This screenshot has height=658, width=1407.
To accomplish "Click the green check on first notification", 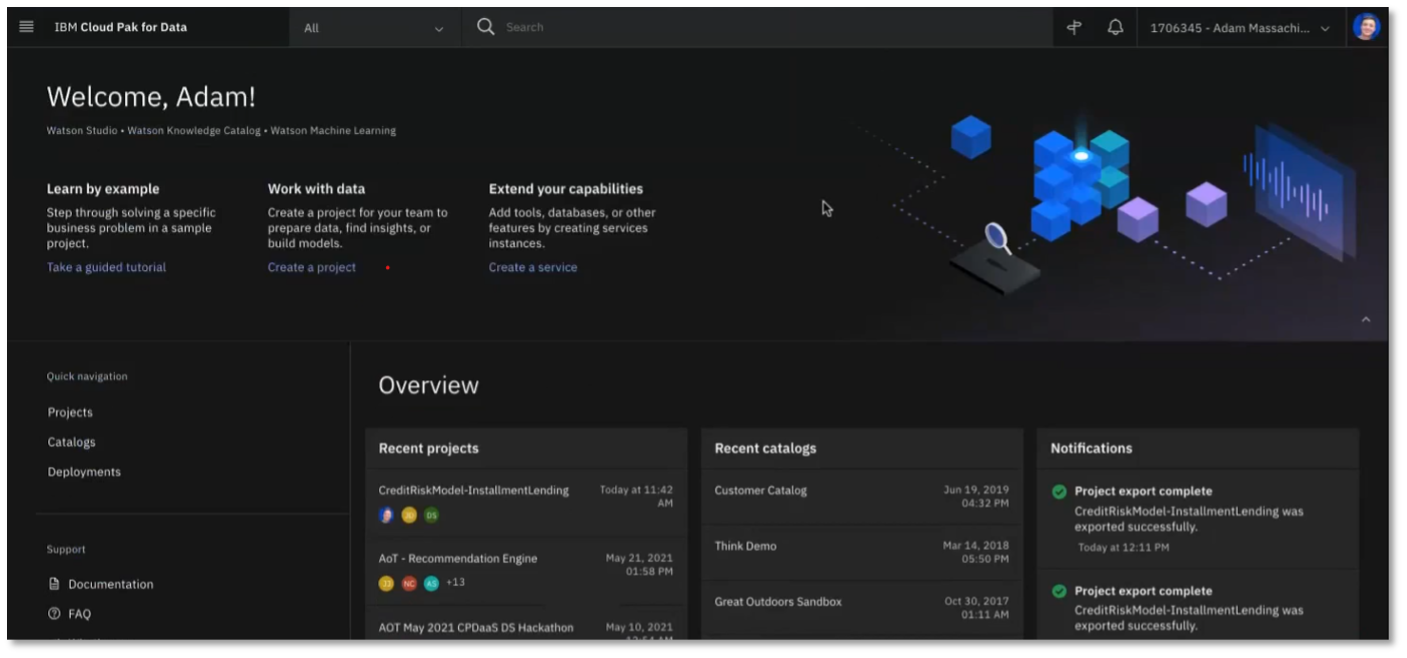I will tap(1059, 491).
